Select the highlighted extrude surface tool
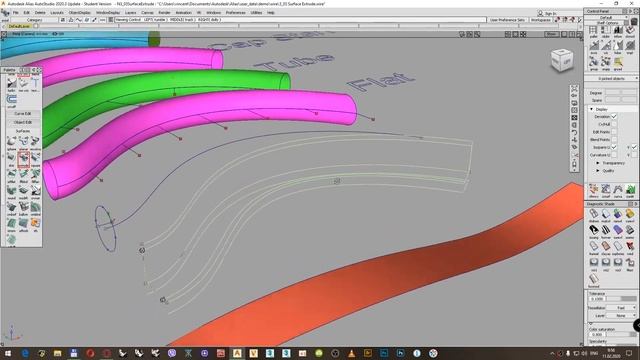This screenshot has height=360, width=640. tap(24, 158)
